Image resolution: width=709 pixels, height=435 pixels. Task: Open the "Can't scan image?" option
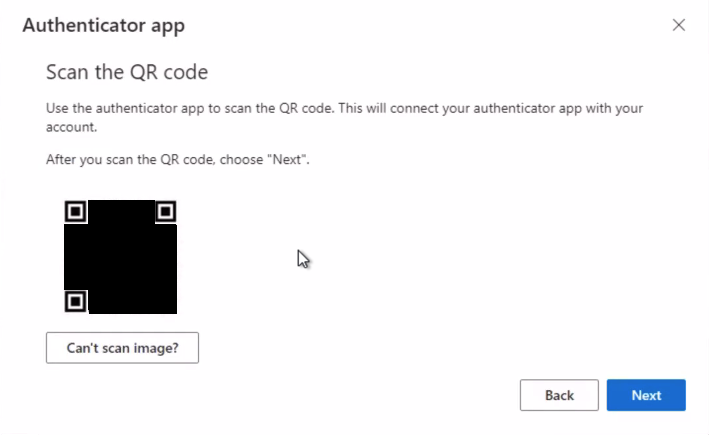[x=122, y=348]
